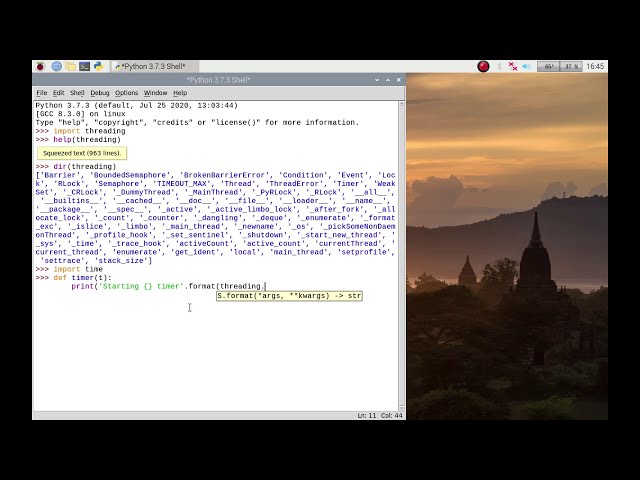This screenshot has height=480, width=640.
Task: Expand the Squeezed text (963 lines) label
Action: [82, 153]
